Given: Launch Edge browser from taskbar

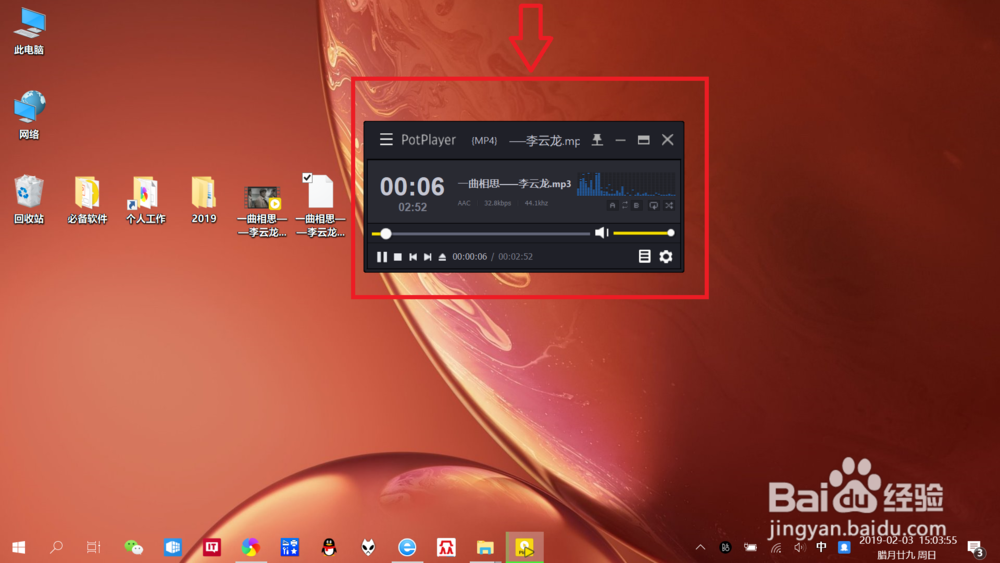Looking at the screenshot, I should (407, 547).
